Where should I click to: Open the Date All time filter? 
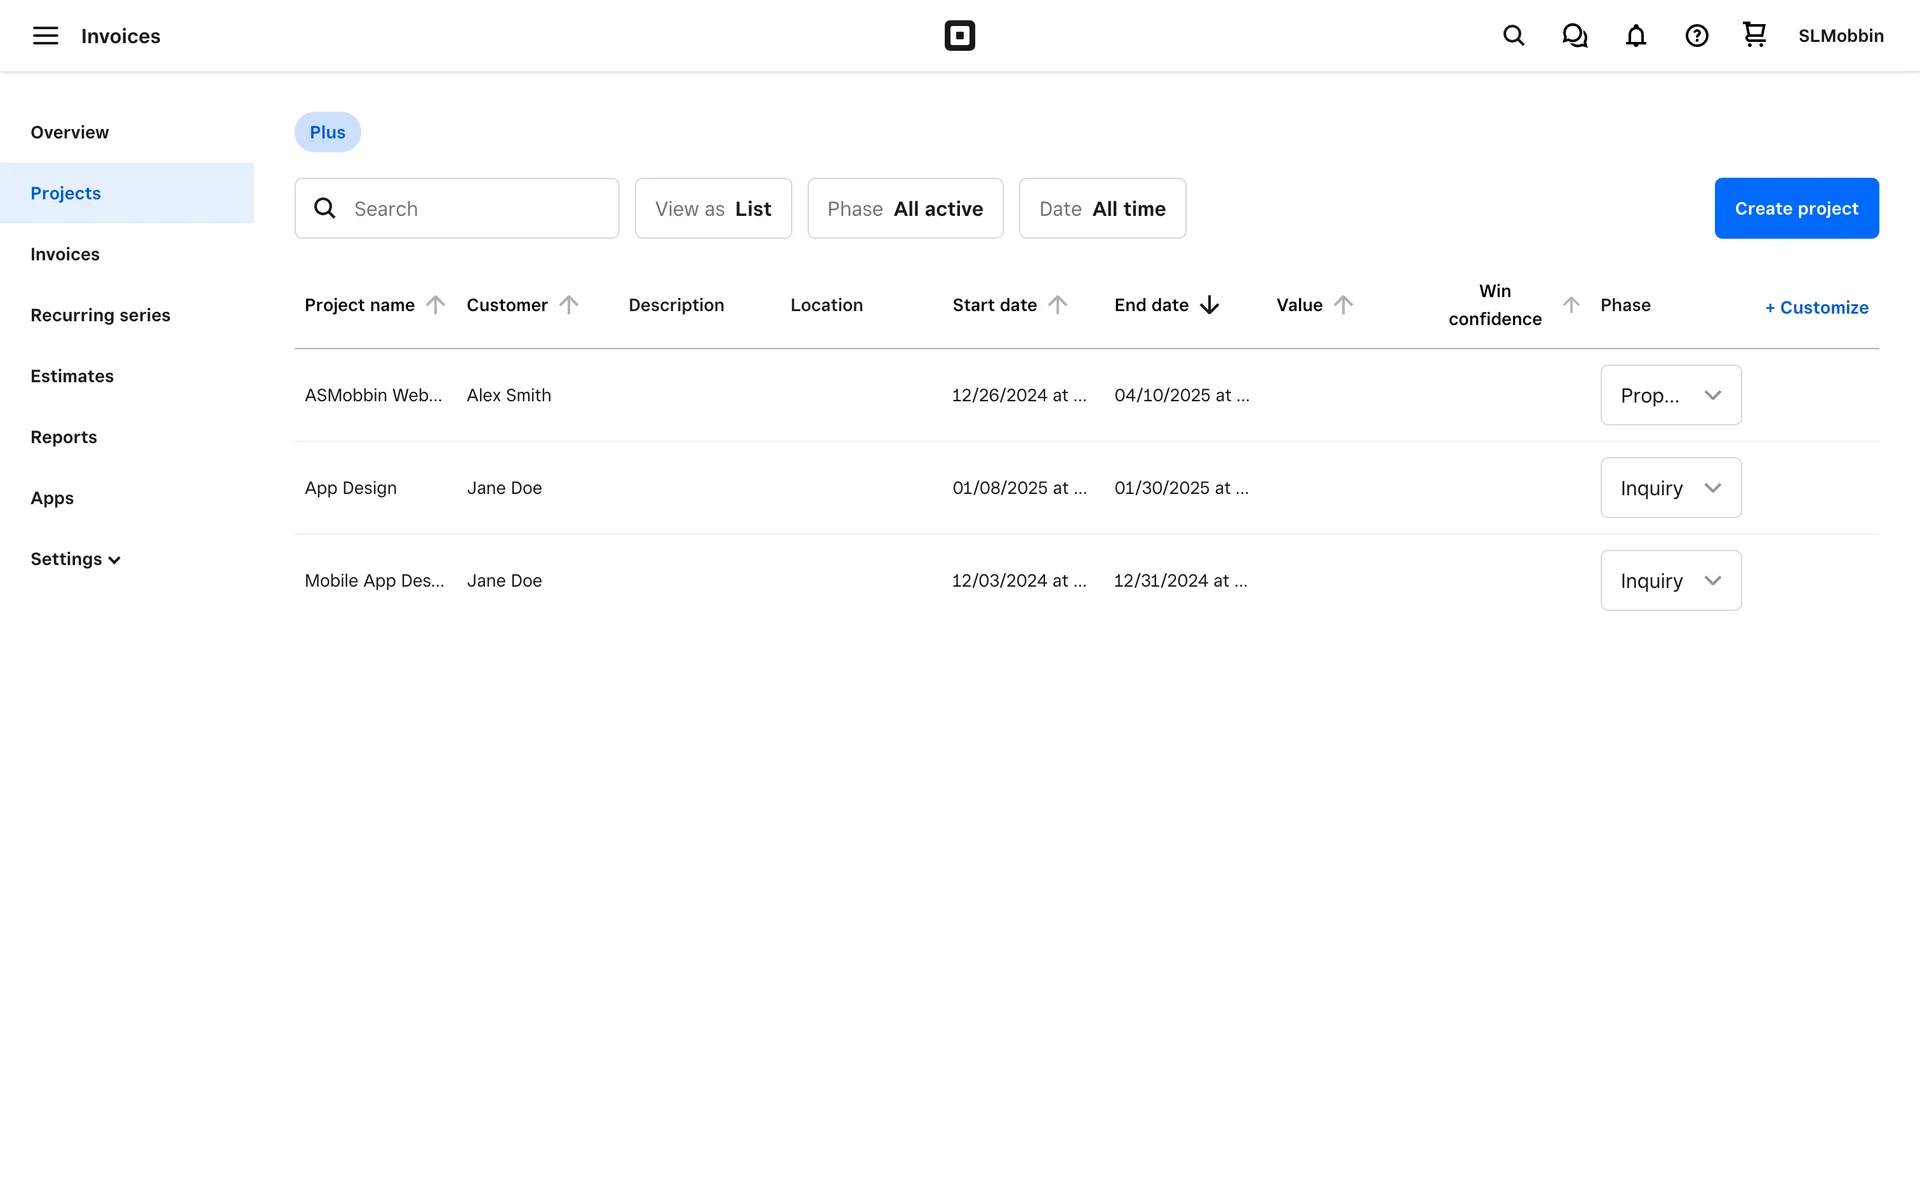(1102, 208)
